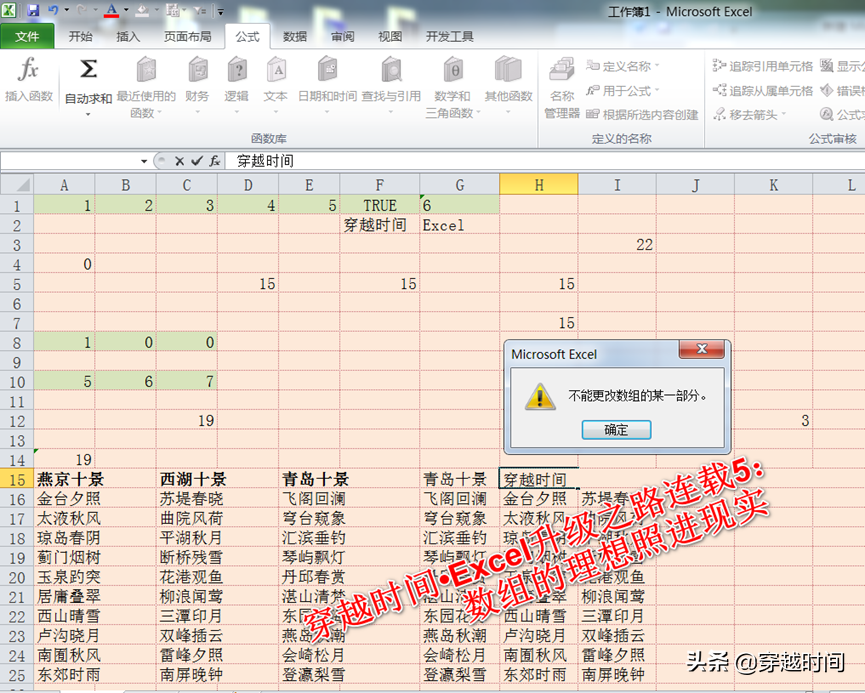Expand the Use in Formula dropdown arrow
The image size is (865, 693).
pyautogui.click(x=656, y=90)
